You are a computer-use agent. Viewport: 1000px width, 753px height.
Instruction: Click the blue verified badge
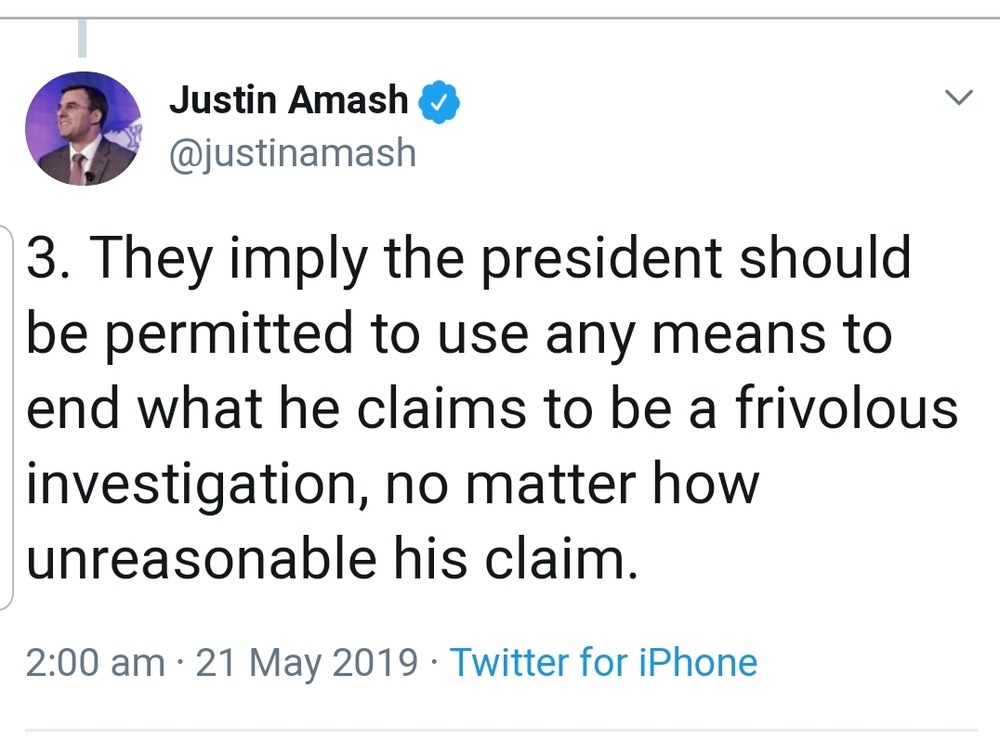tap(438, 100)
